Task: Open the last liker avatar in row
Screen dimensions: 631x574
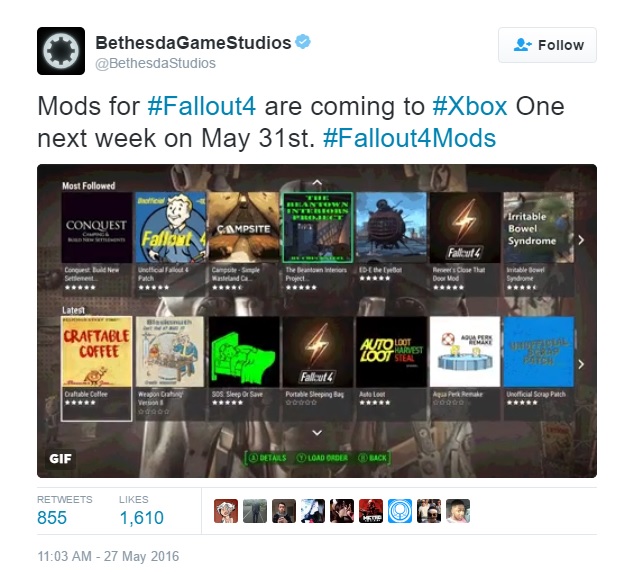Action: coord(458,511)
